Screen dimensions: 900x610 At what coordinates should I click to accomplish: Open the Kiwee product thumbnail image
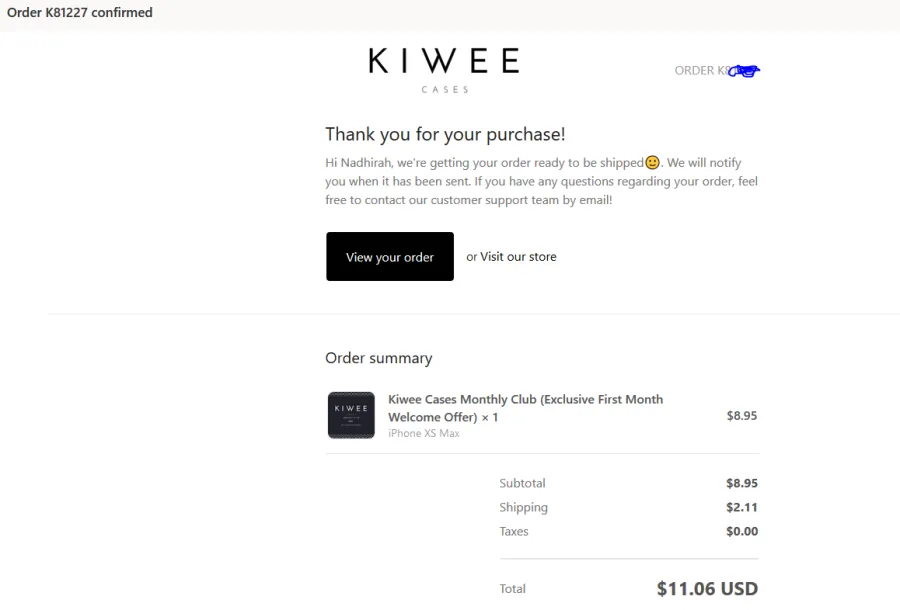[x=351, y=415]
